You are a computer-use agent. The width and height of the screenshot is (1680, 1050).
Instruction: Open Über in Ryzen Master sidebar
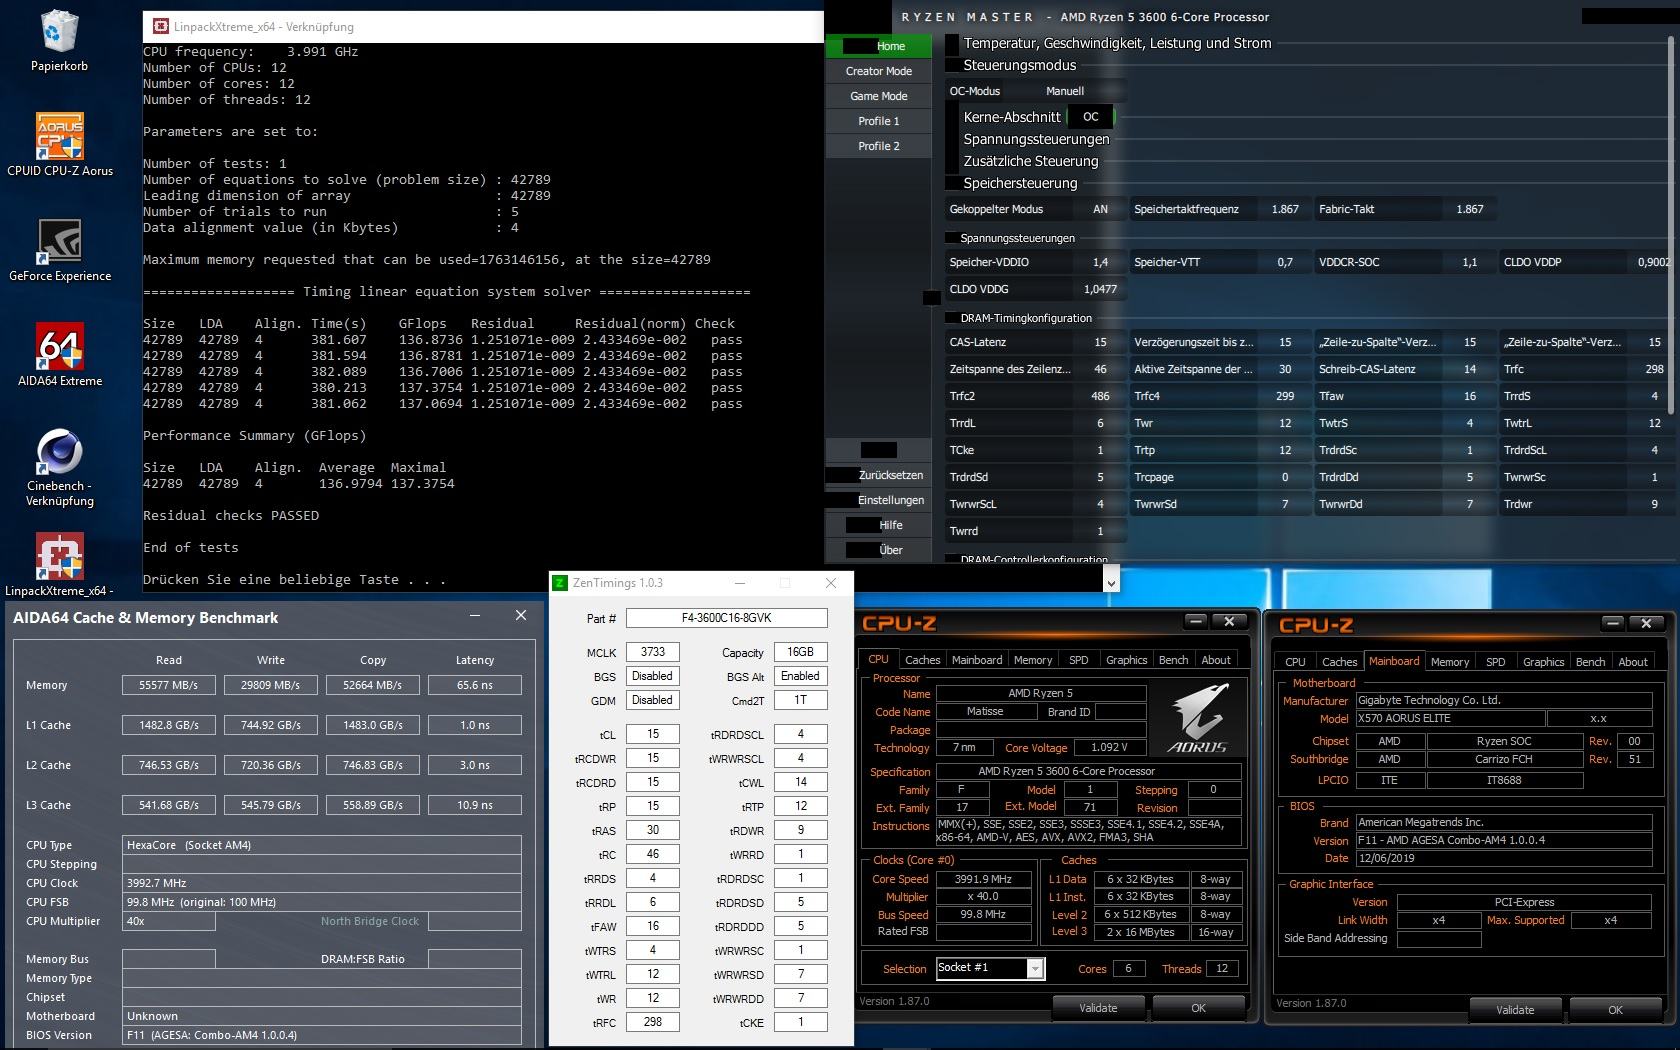click(879, 550)
